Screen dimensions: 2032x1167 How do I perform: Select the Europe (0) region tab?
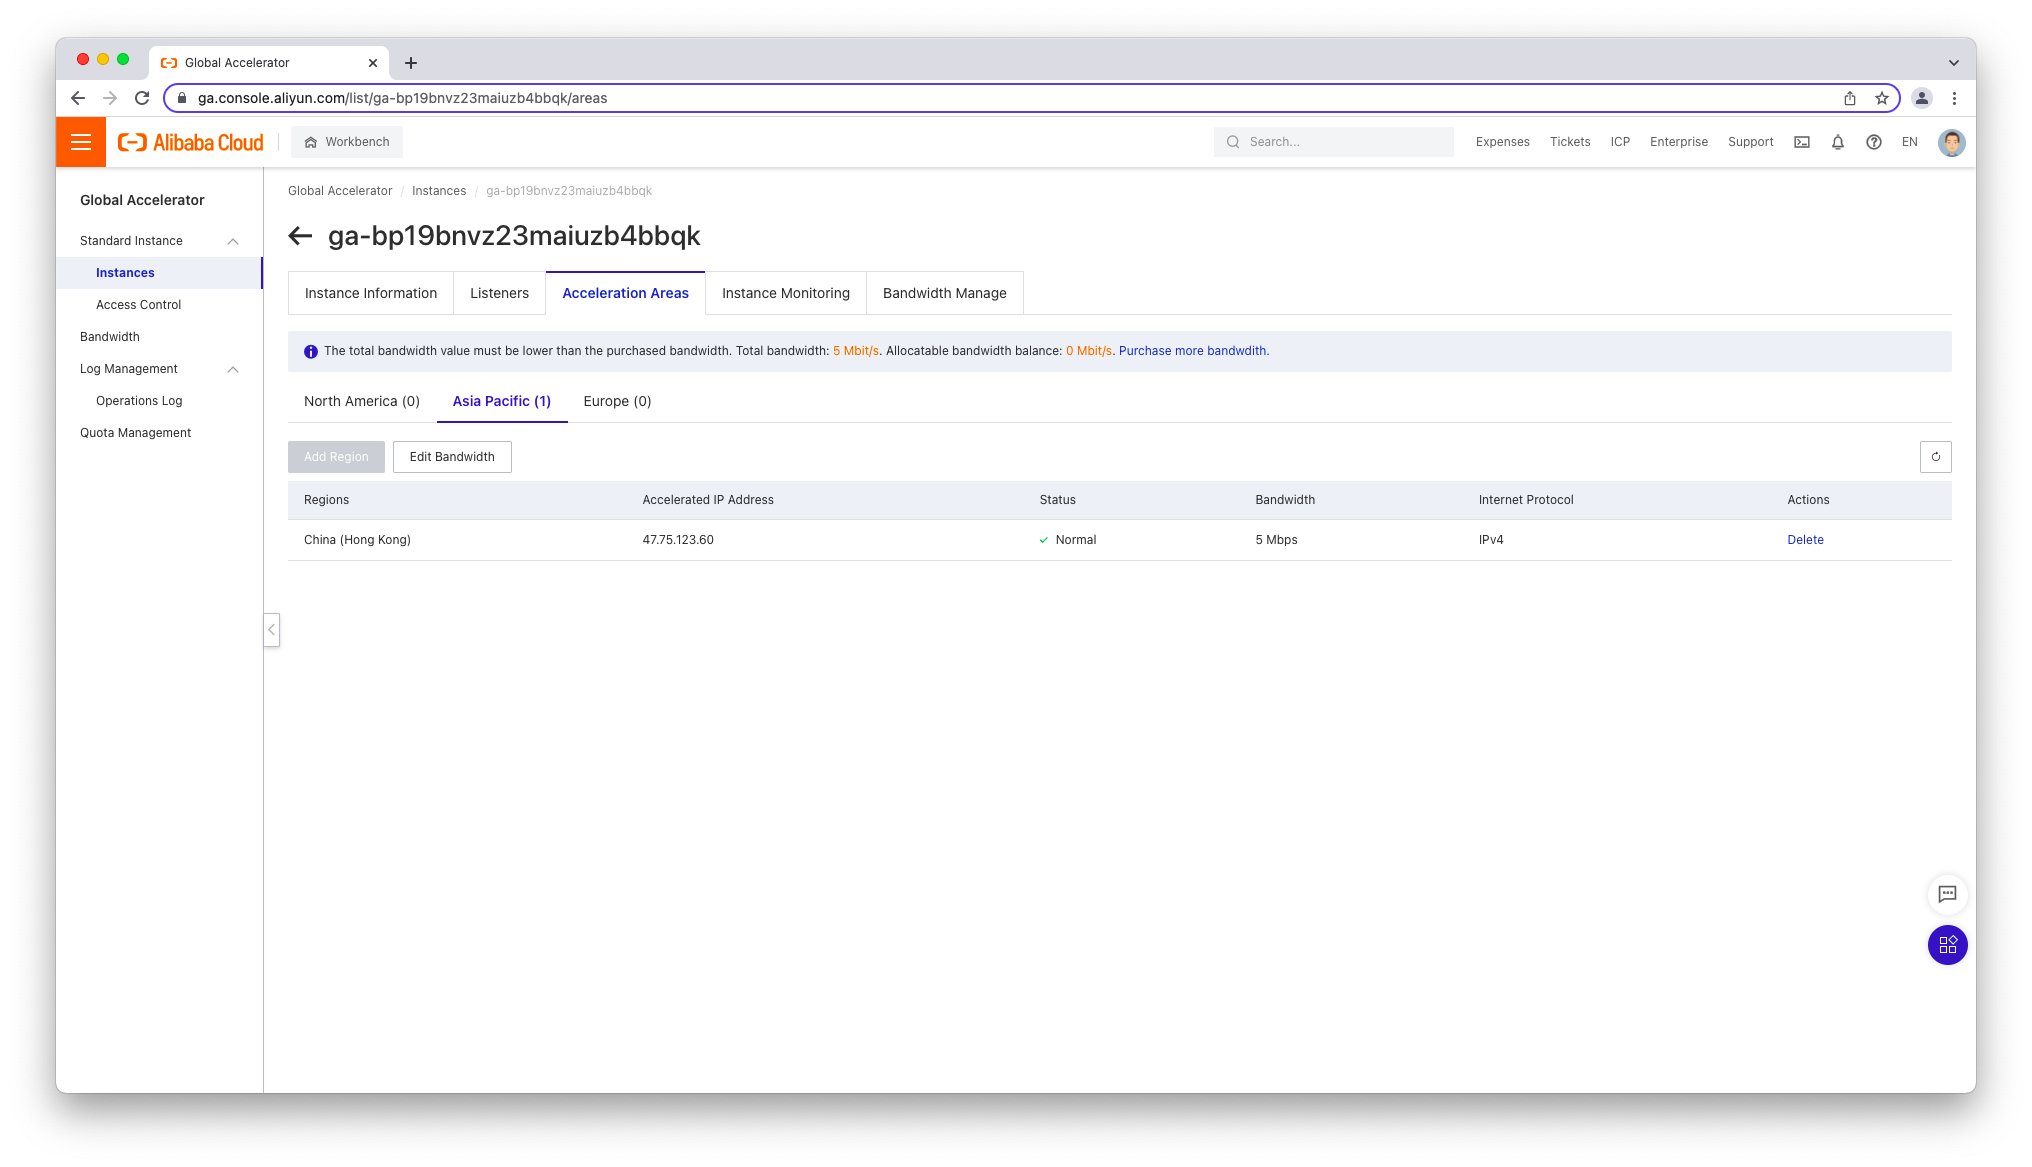[617, 401]
